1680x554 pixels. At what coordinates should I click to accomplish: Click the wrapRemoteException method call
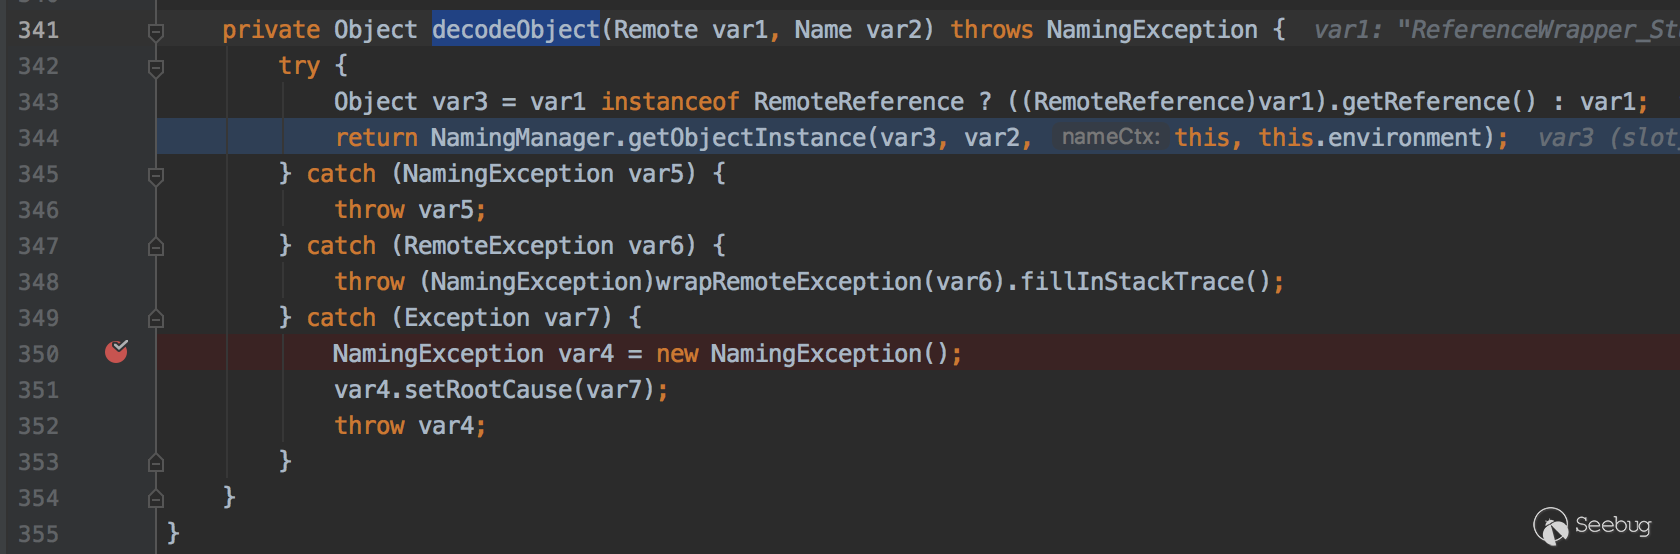coord(788,282)
